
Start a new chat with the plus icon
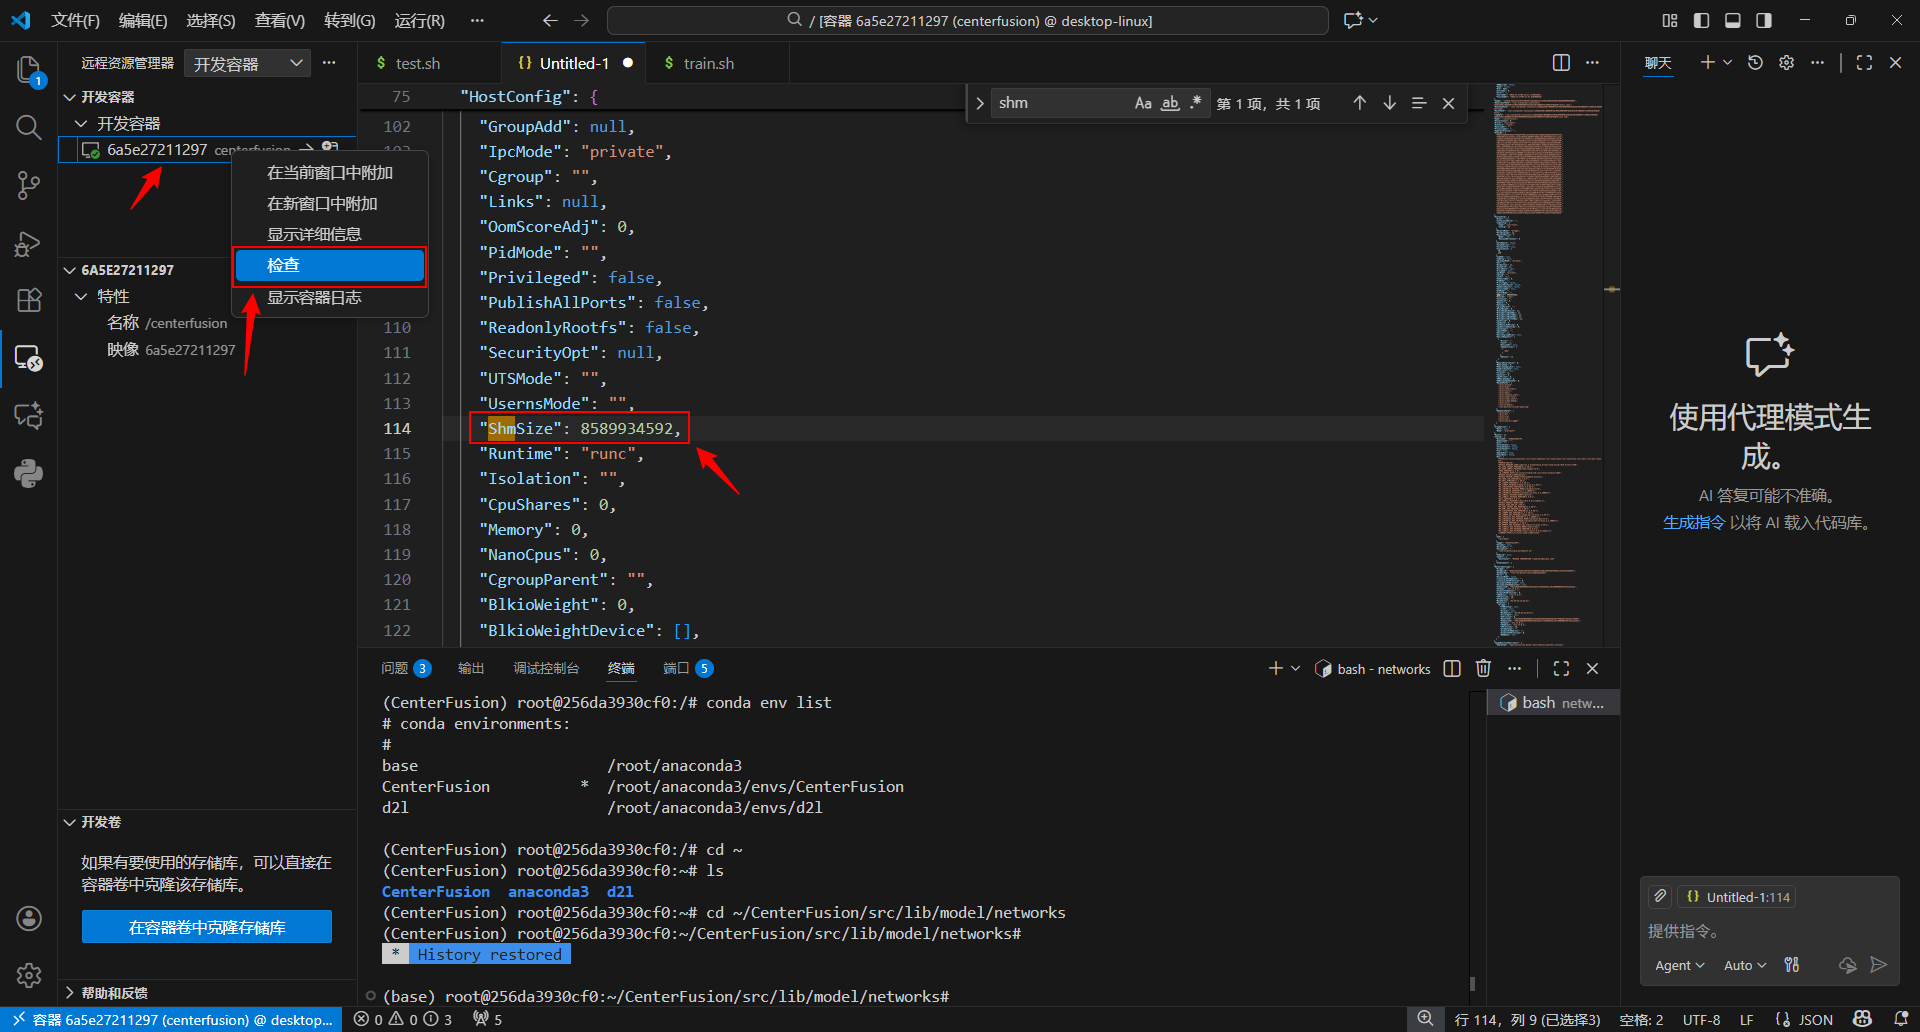coord(1708,62)
